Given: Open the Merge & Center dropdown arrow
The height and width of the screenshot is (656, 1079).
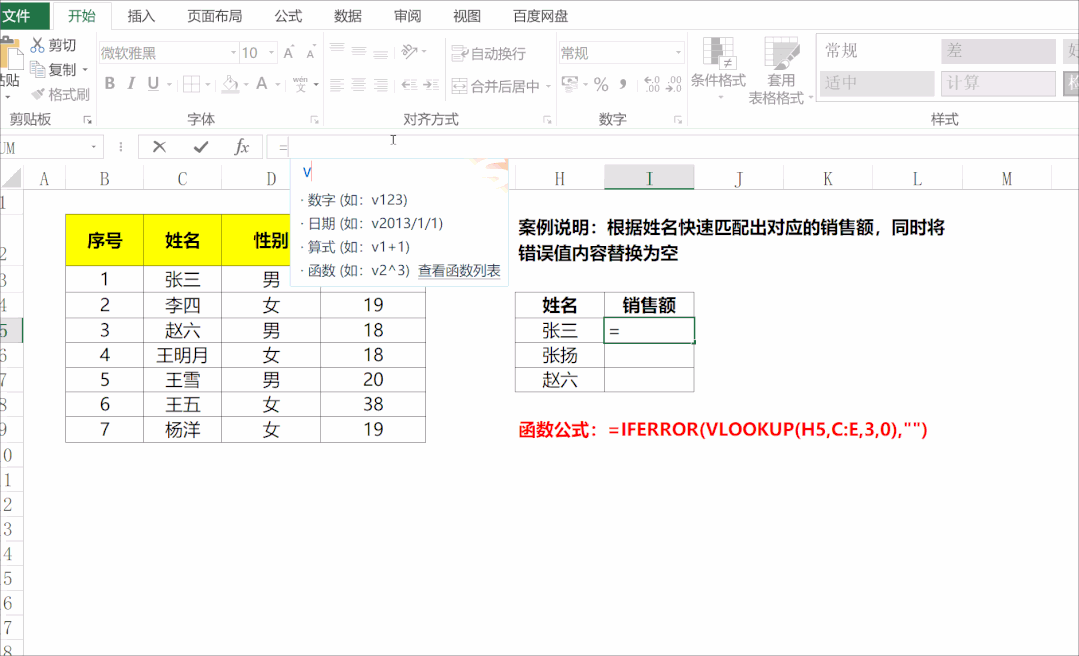Looking at the screenshot, I should pyautogui.click(x=548, y=86).
